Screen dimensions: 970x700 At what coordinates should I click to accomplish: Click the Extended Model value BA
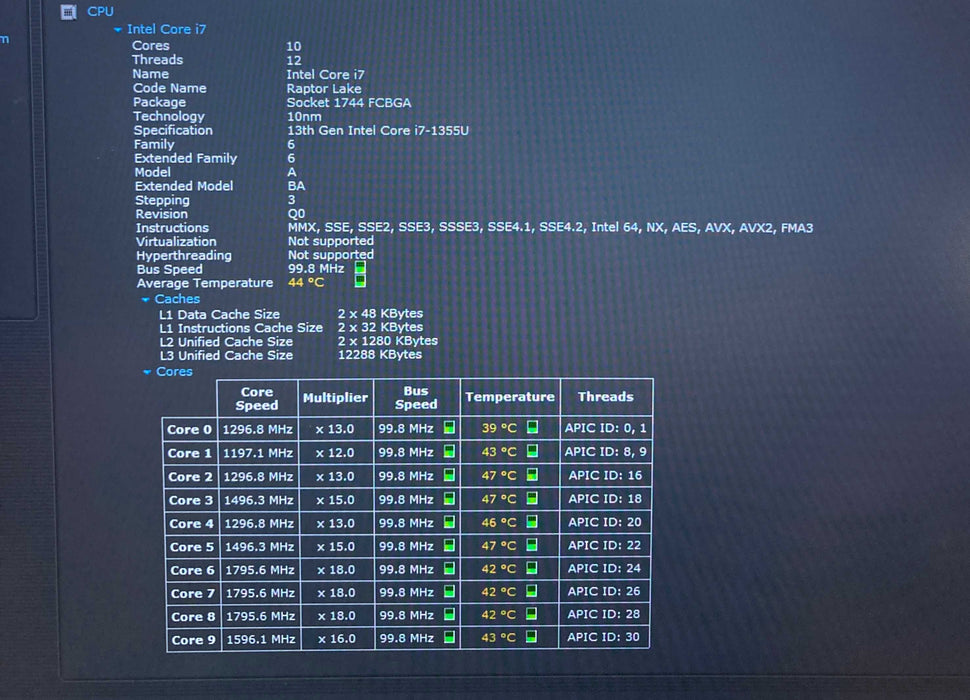coord(296,186)
